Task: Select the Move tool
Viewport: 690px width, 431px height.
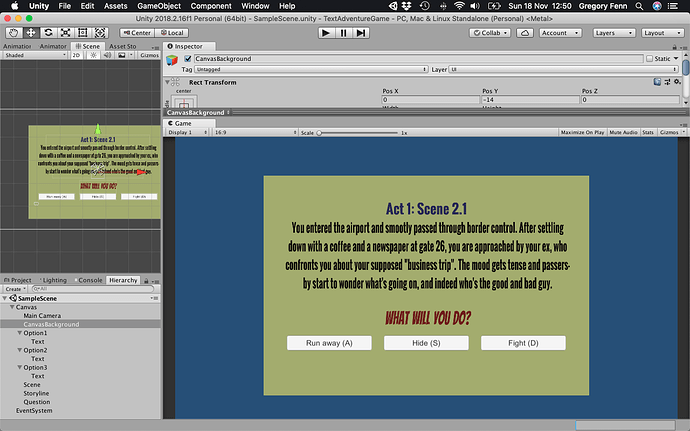Action: pos(31,33)
